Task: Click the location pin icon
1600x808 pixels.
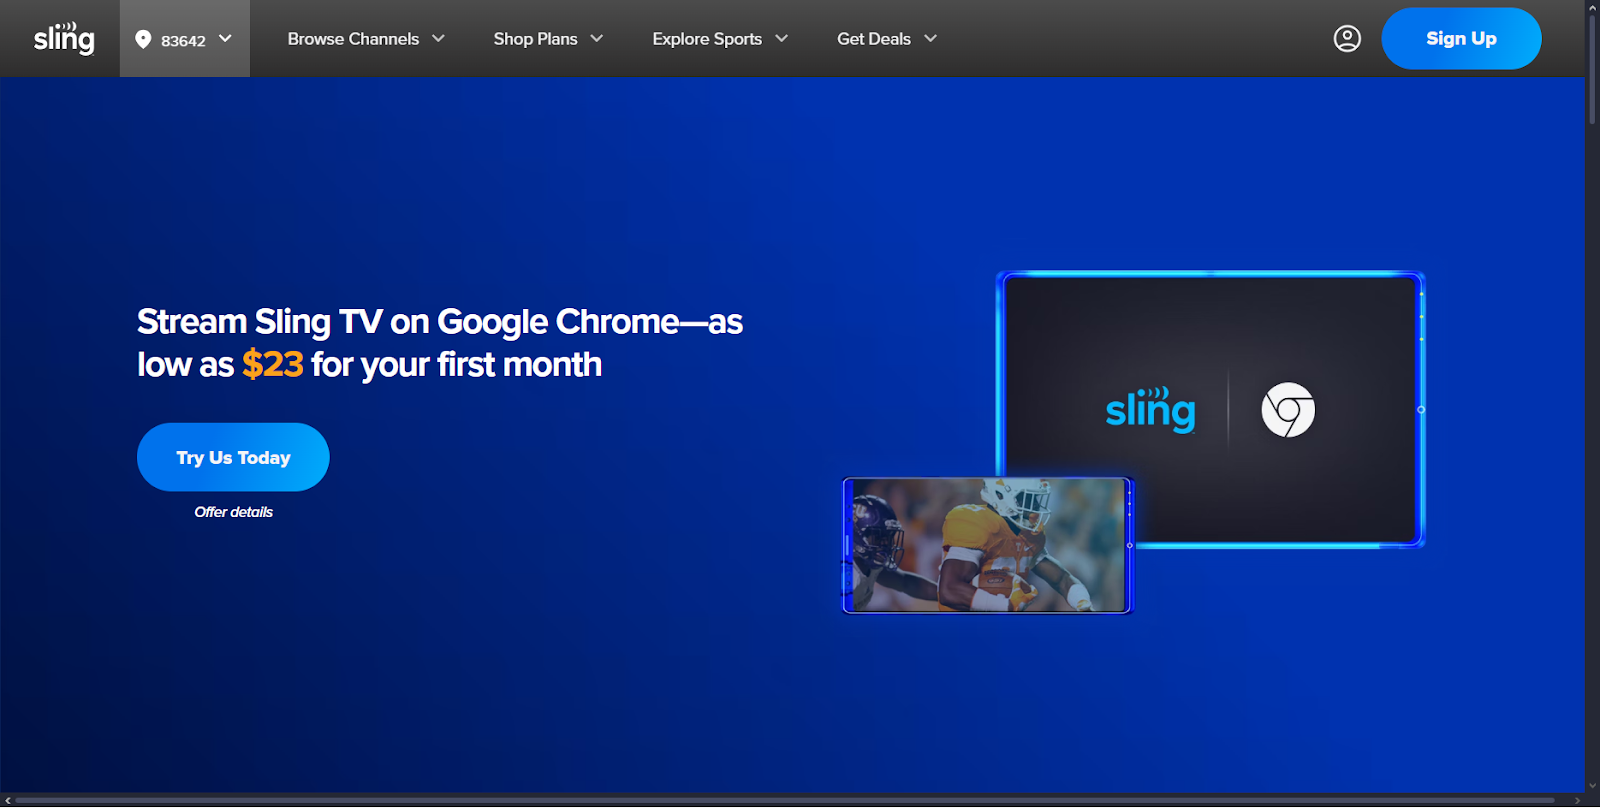Action: pos(143,39)
